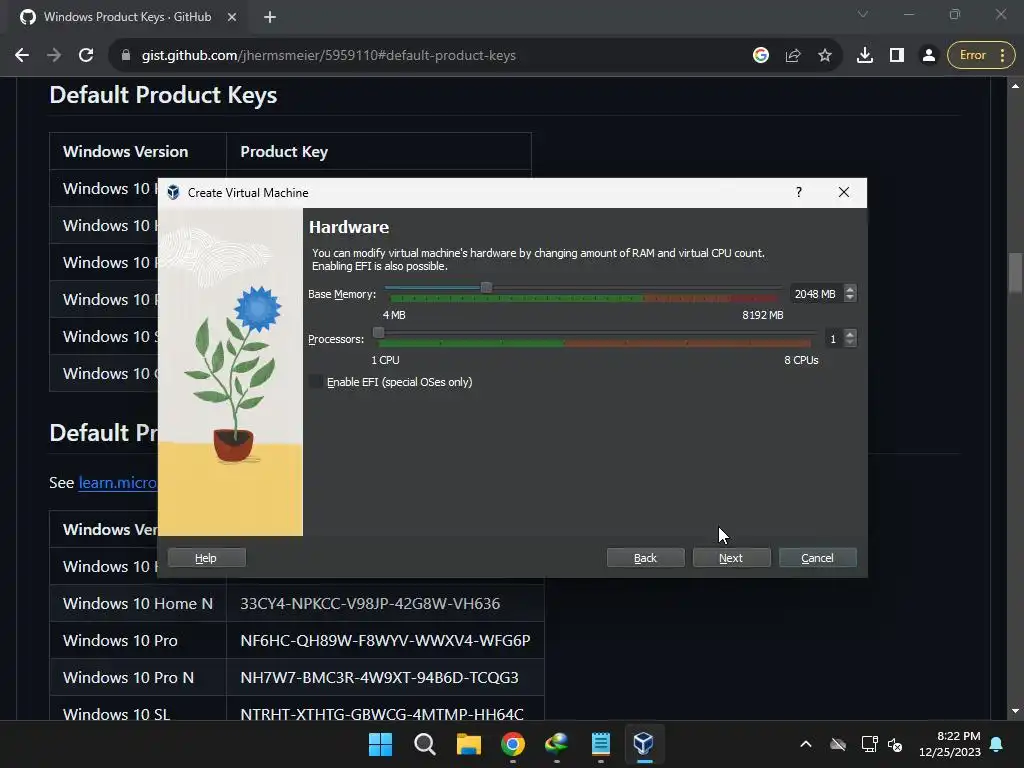Click the muted volume tray icon
The height and width of the screenshot is (768, 1024).
pos(895,744)
